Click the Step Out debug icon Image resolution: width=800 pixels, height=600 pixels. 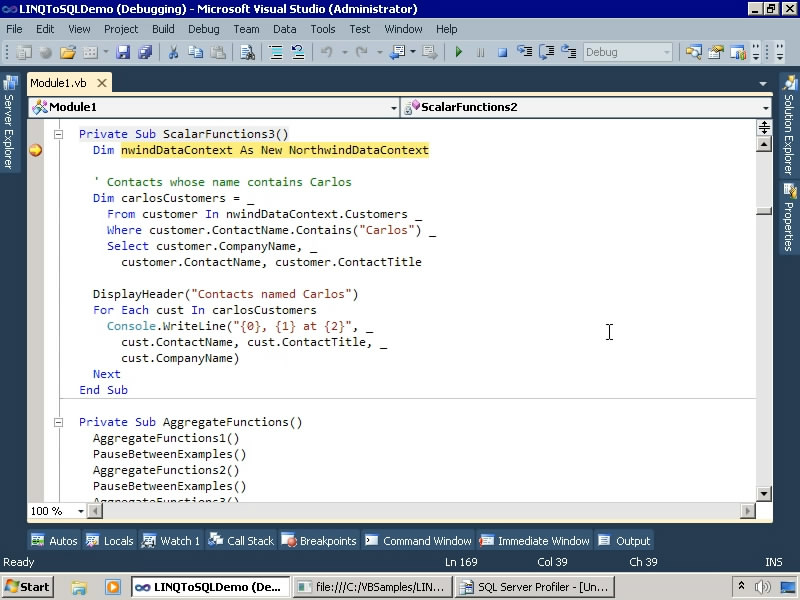tap(568, 52)
